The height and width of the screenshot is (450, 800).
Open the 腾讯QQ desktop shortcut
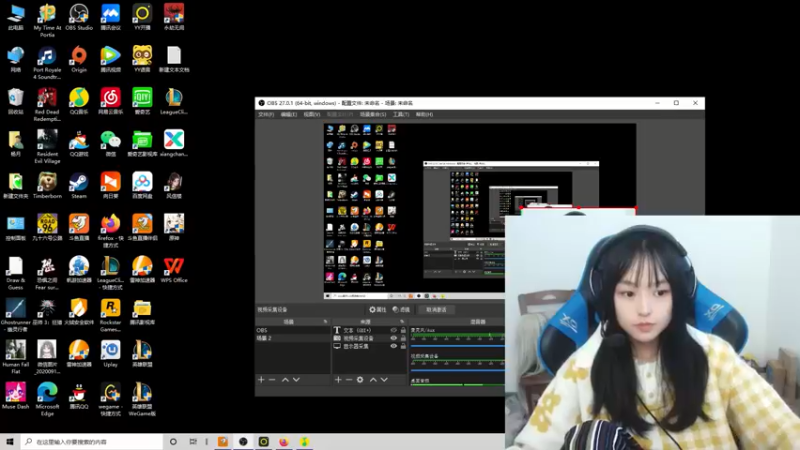point(79,396)
